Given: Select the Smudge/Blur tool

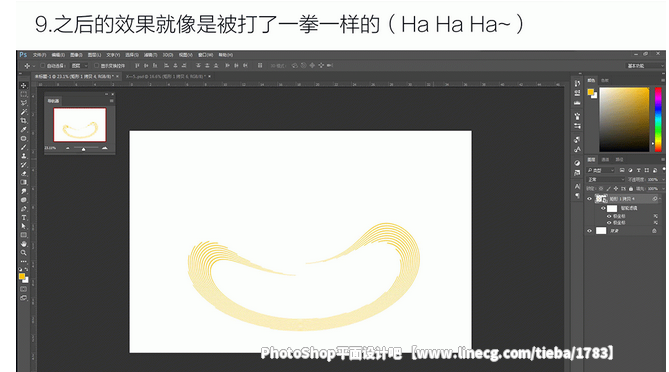Looking at the screenshot, I should point(23,191).
